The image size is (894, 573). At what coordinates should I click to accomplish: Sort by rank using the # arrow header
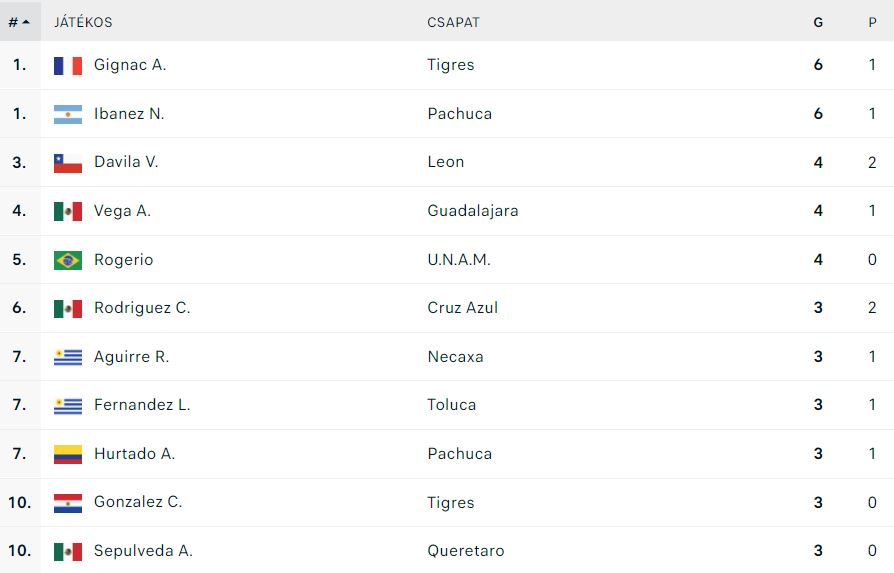[19, 22]
